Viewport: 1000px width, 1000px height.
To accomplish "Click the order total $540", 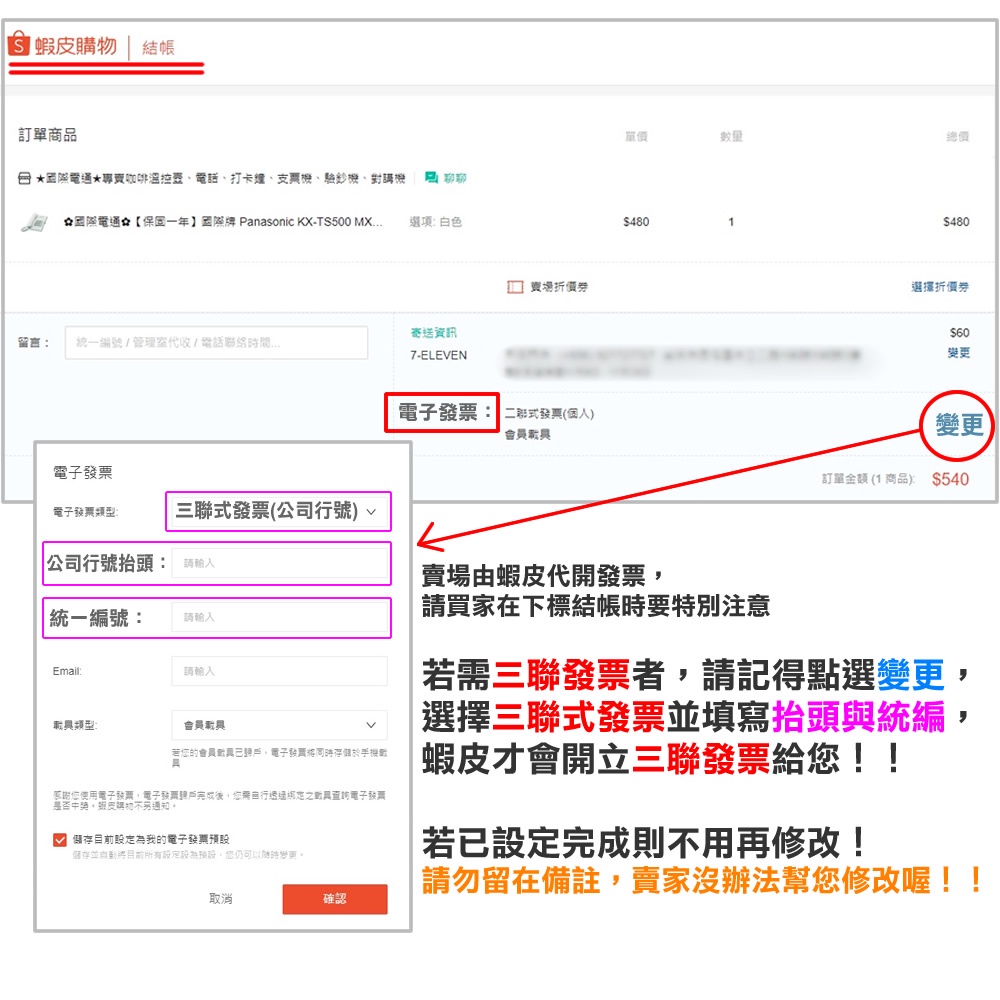I will 950,479.
